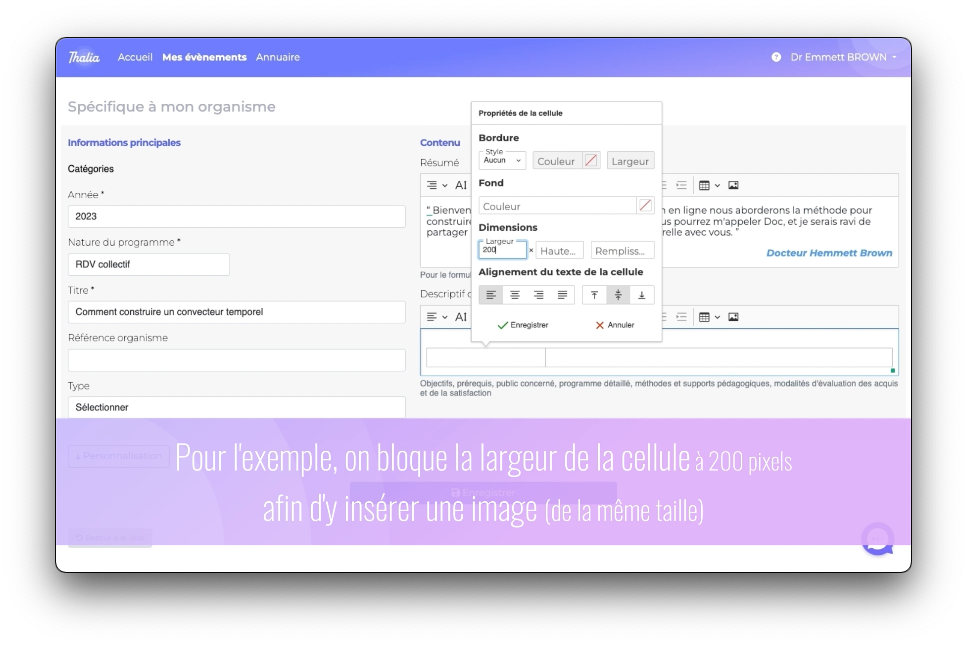Click the Thalia logo
The width and height of the screenshot is (967, 646).
(x=84, y=57)
